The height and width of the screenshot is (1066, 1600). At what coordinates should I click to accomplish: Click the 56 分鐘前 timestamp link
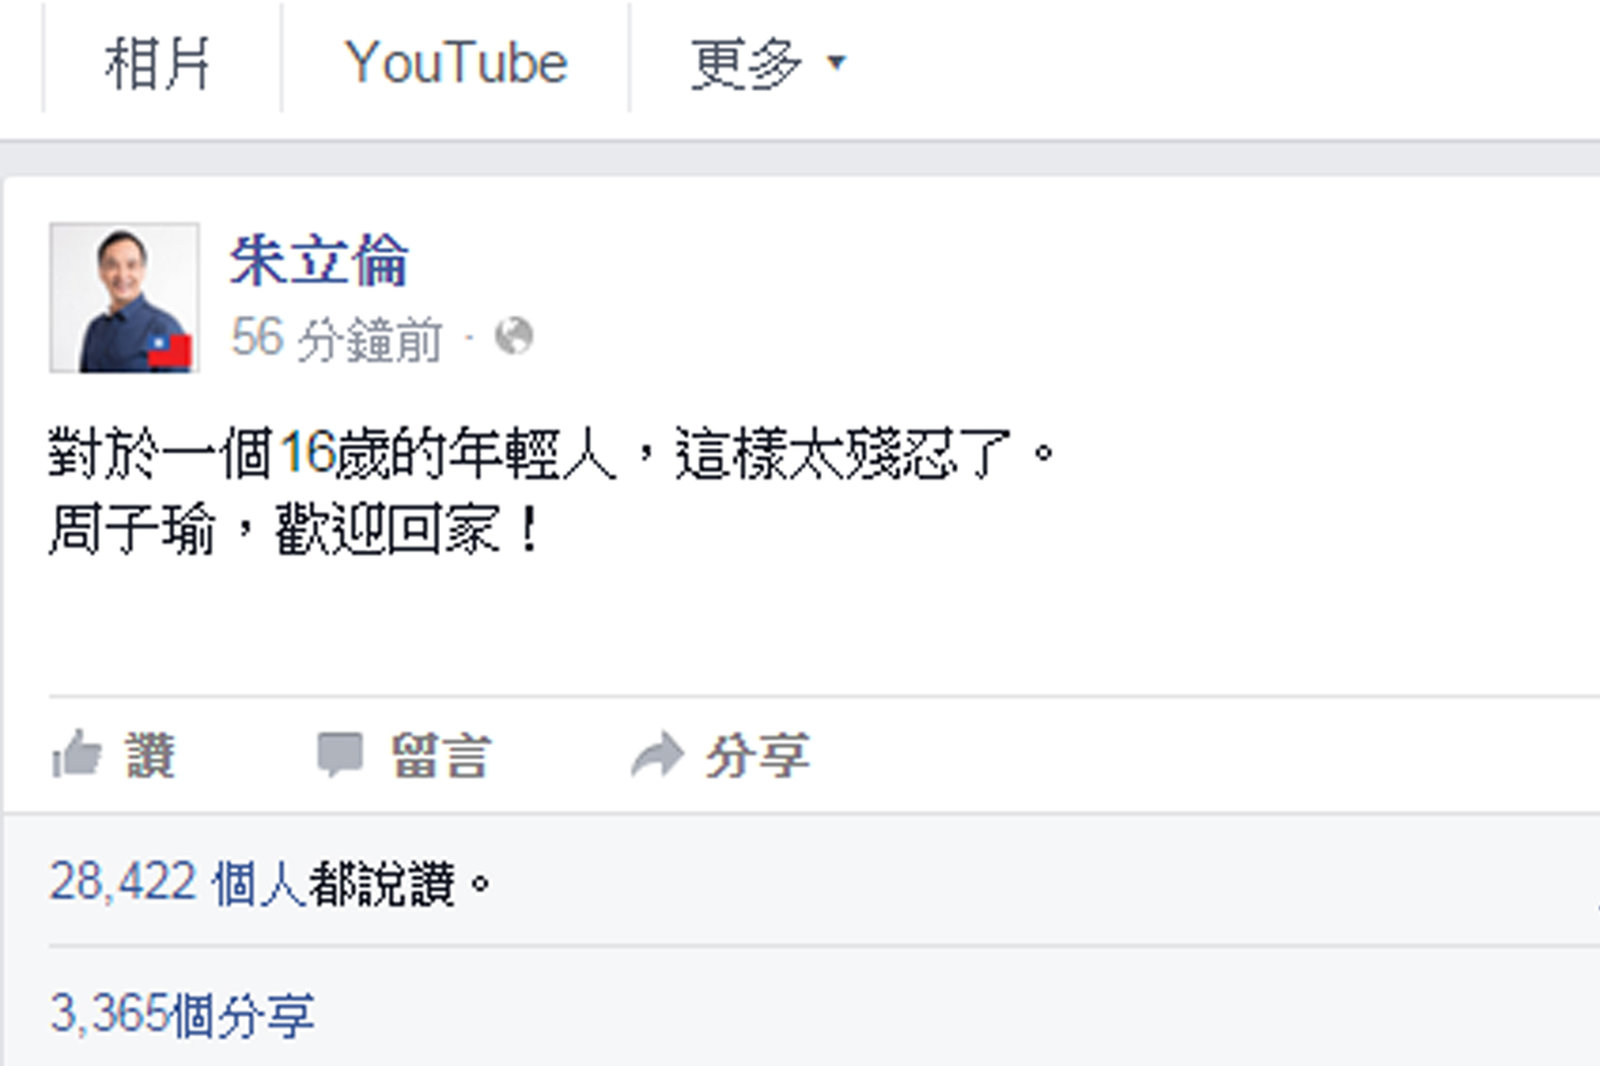tap(336, 338)
